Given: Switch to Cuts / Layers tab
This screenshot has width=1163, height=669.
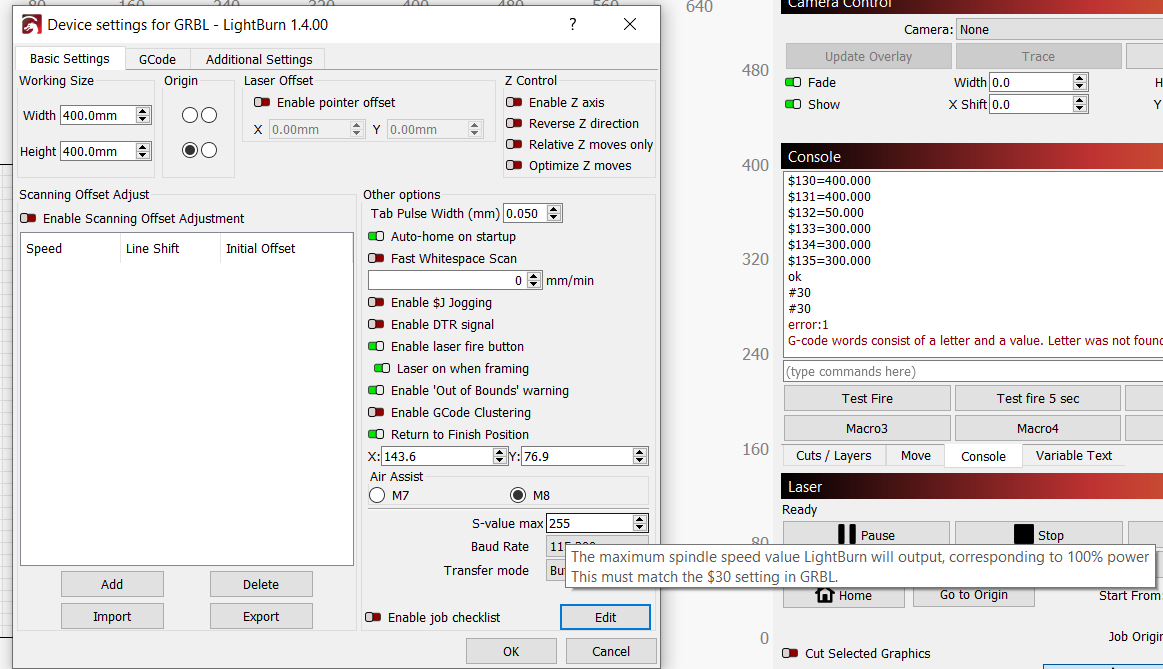Looking at the screenshot, I should click(x=834, y=455).
